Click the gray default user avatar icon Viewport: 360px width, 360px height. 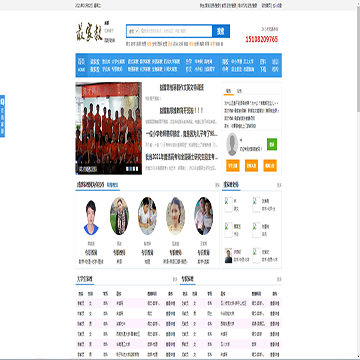click(x=232, y=144)
